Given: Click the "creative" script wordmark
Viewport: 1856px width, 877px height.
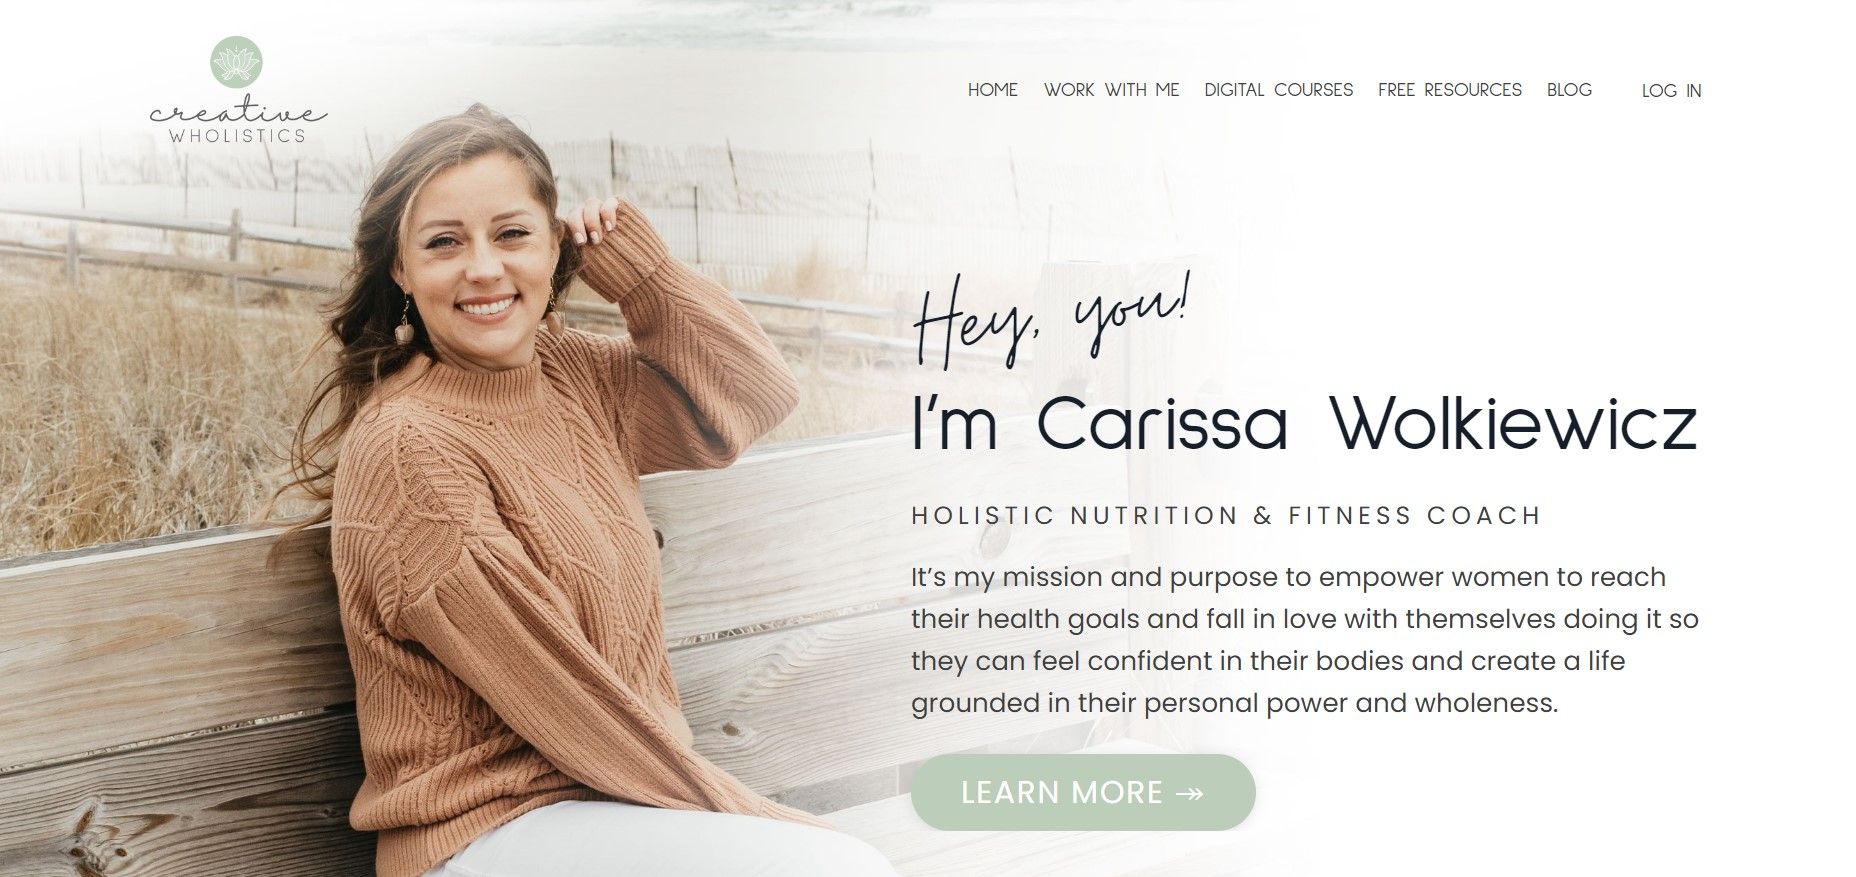Looking at the screenshot, I should pos(238,113).
